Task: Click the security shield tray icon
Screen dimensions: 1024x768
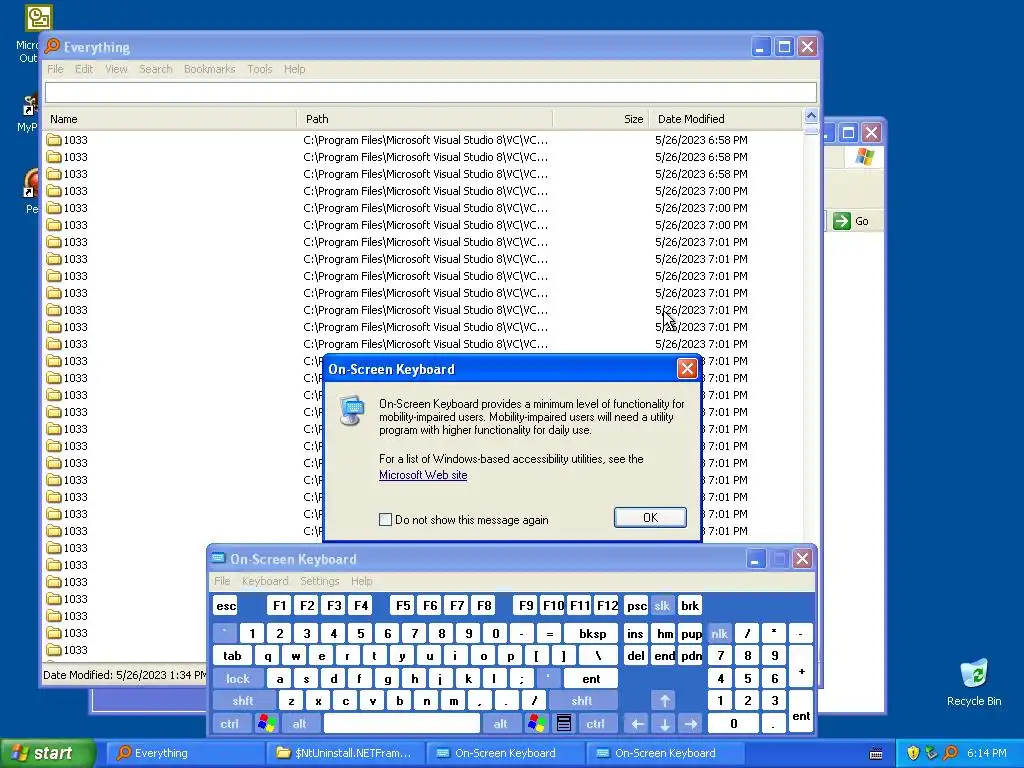Action: tap(912, 753)
